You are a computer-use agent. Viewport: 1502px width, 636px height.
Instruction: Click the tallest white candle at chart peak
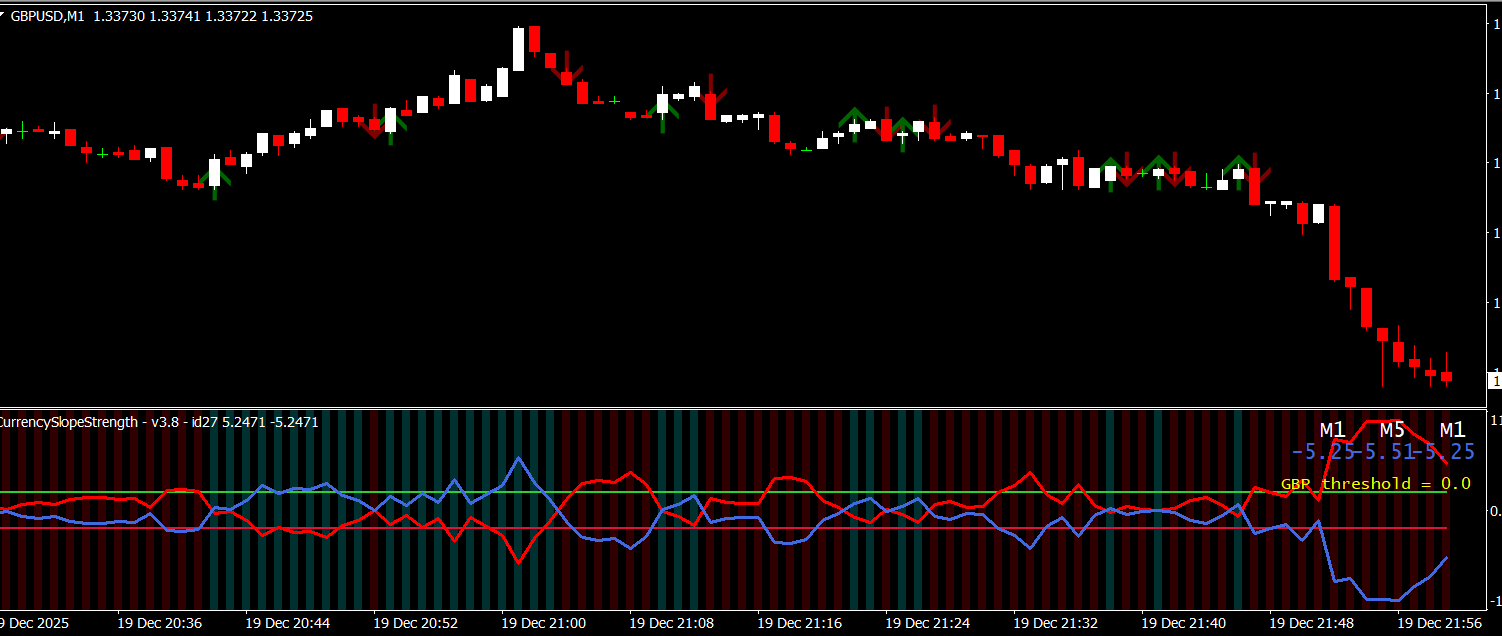tap(518, 49)
